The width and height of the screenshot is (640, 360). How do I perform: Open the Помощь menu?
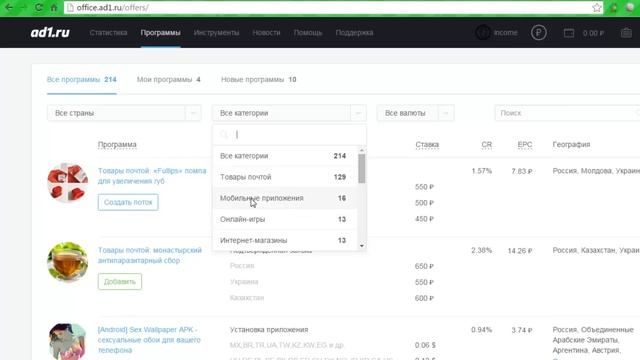pyautogui.click(x=308, y=33)
